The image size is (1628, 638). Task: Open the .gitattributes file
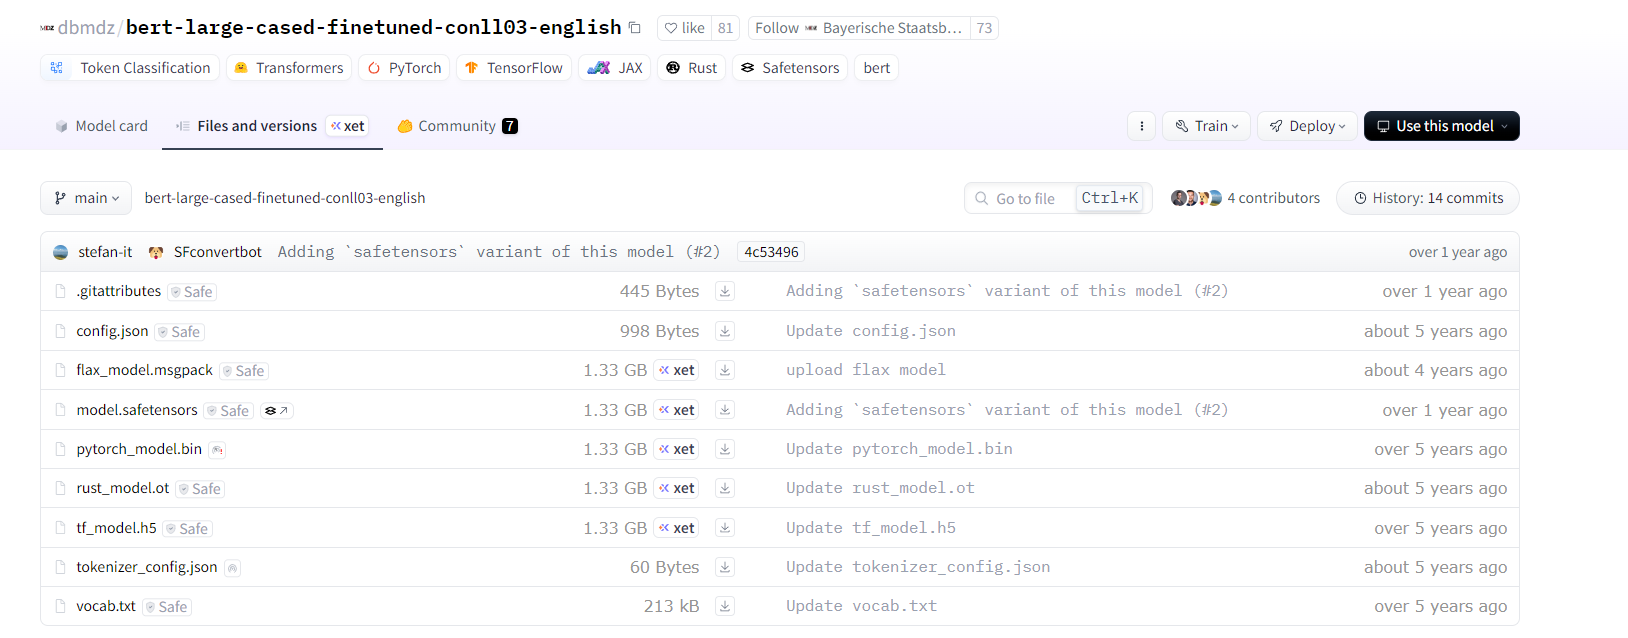tap(118, 291)
